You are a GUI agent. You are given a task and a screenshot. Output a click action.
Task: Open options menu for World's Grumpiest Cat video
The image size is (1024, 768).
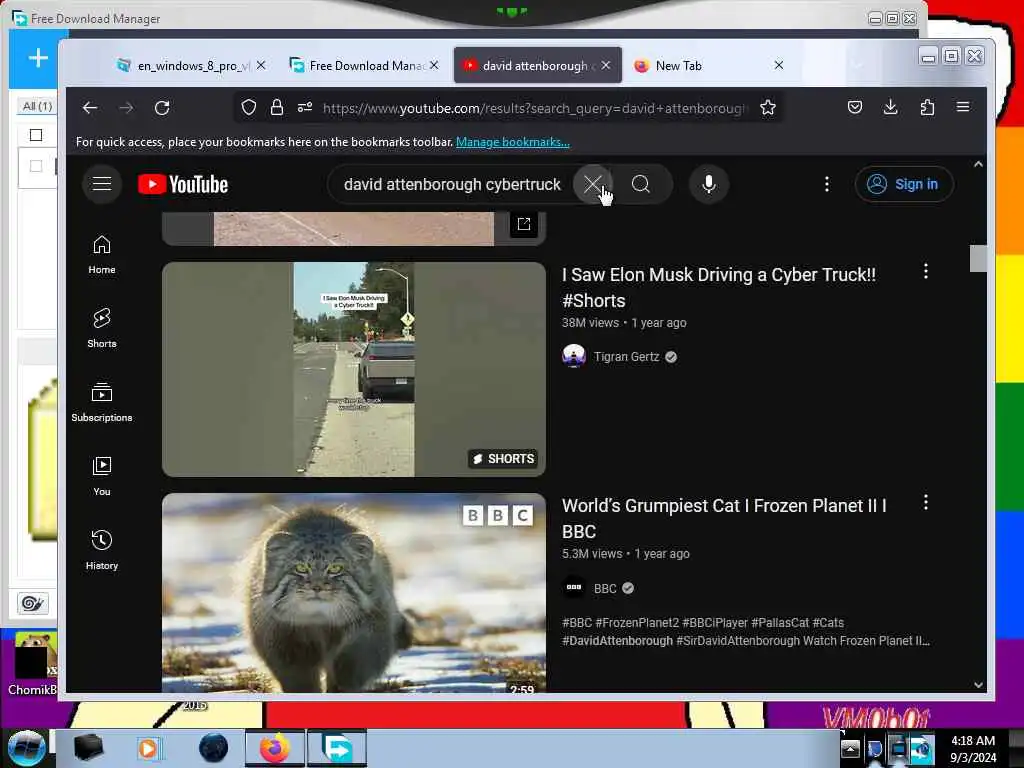pos(925,502)
